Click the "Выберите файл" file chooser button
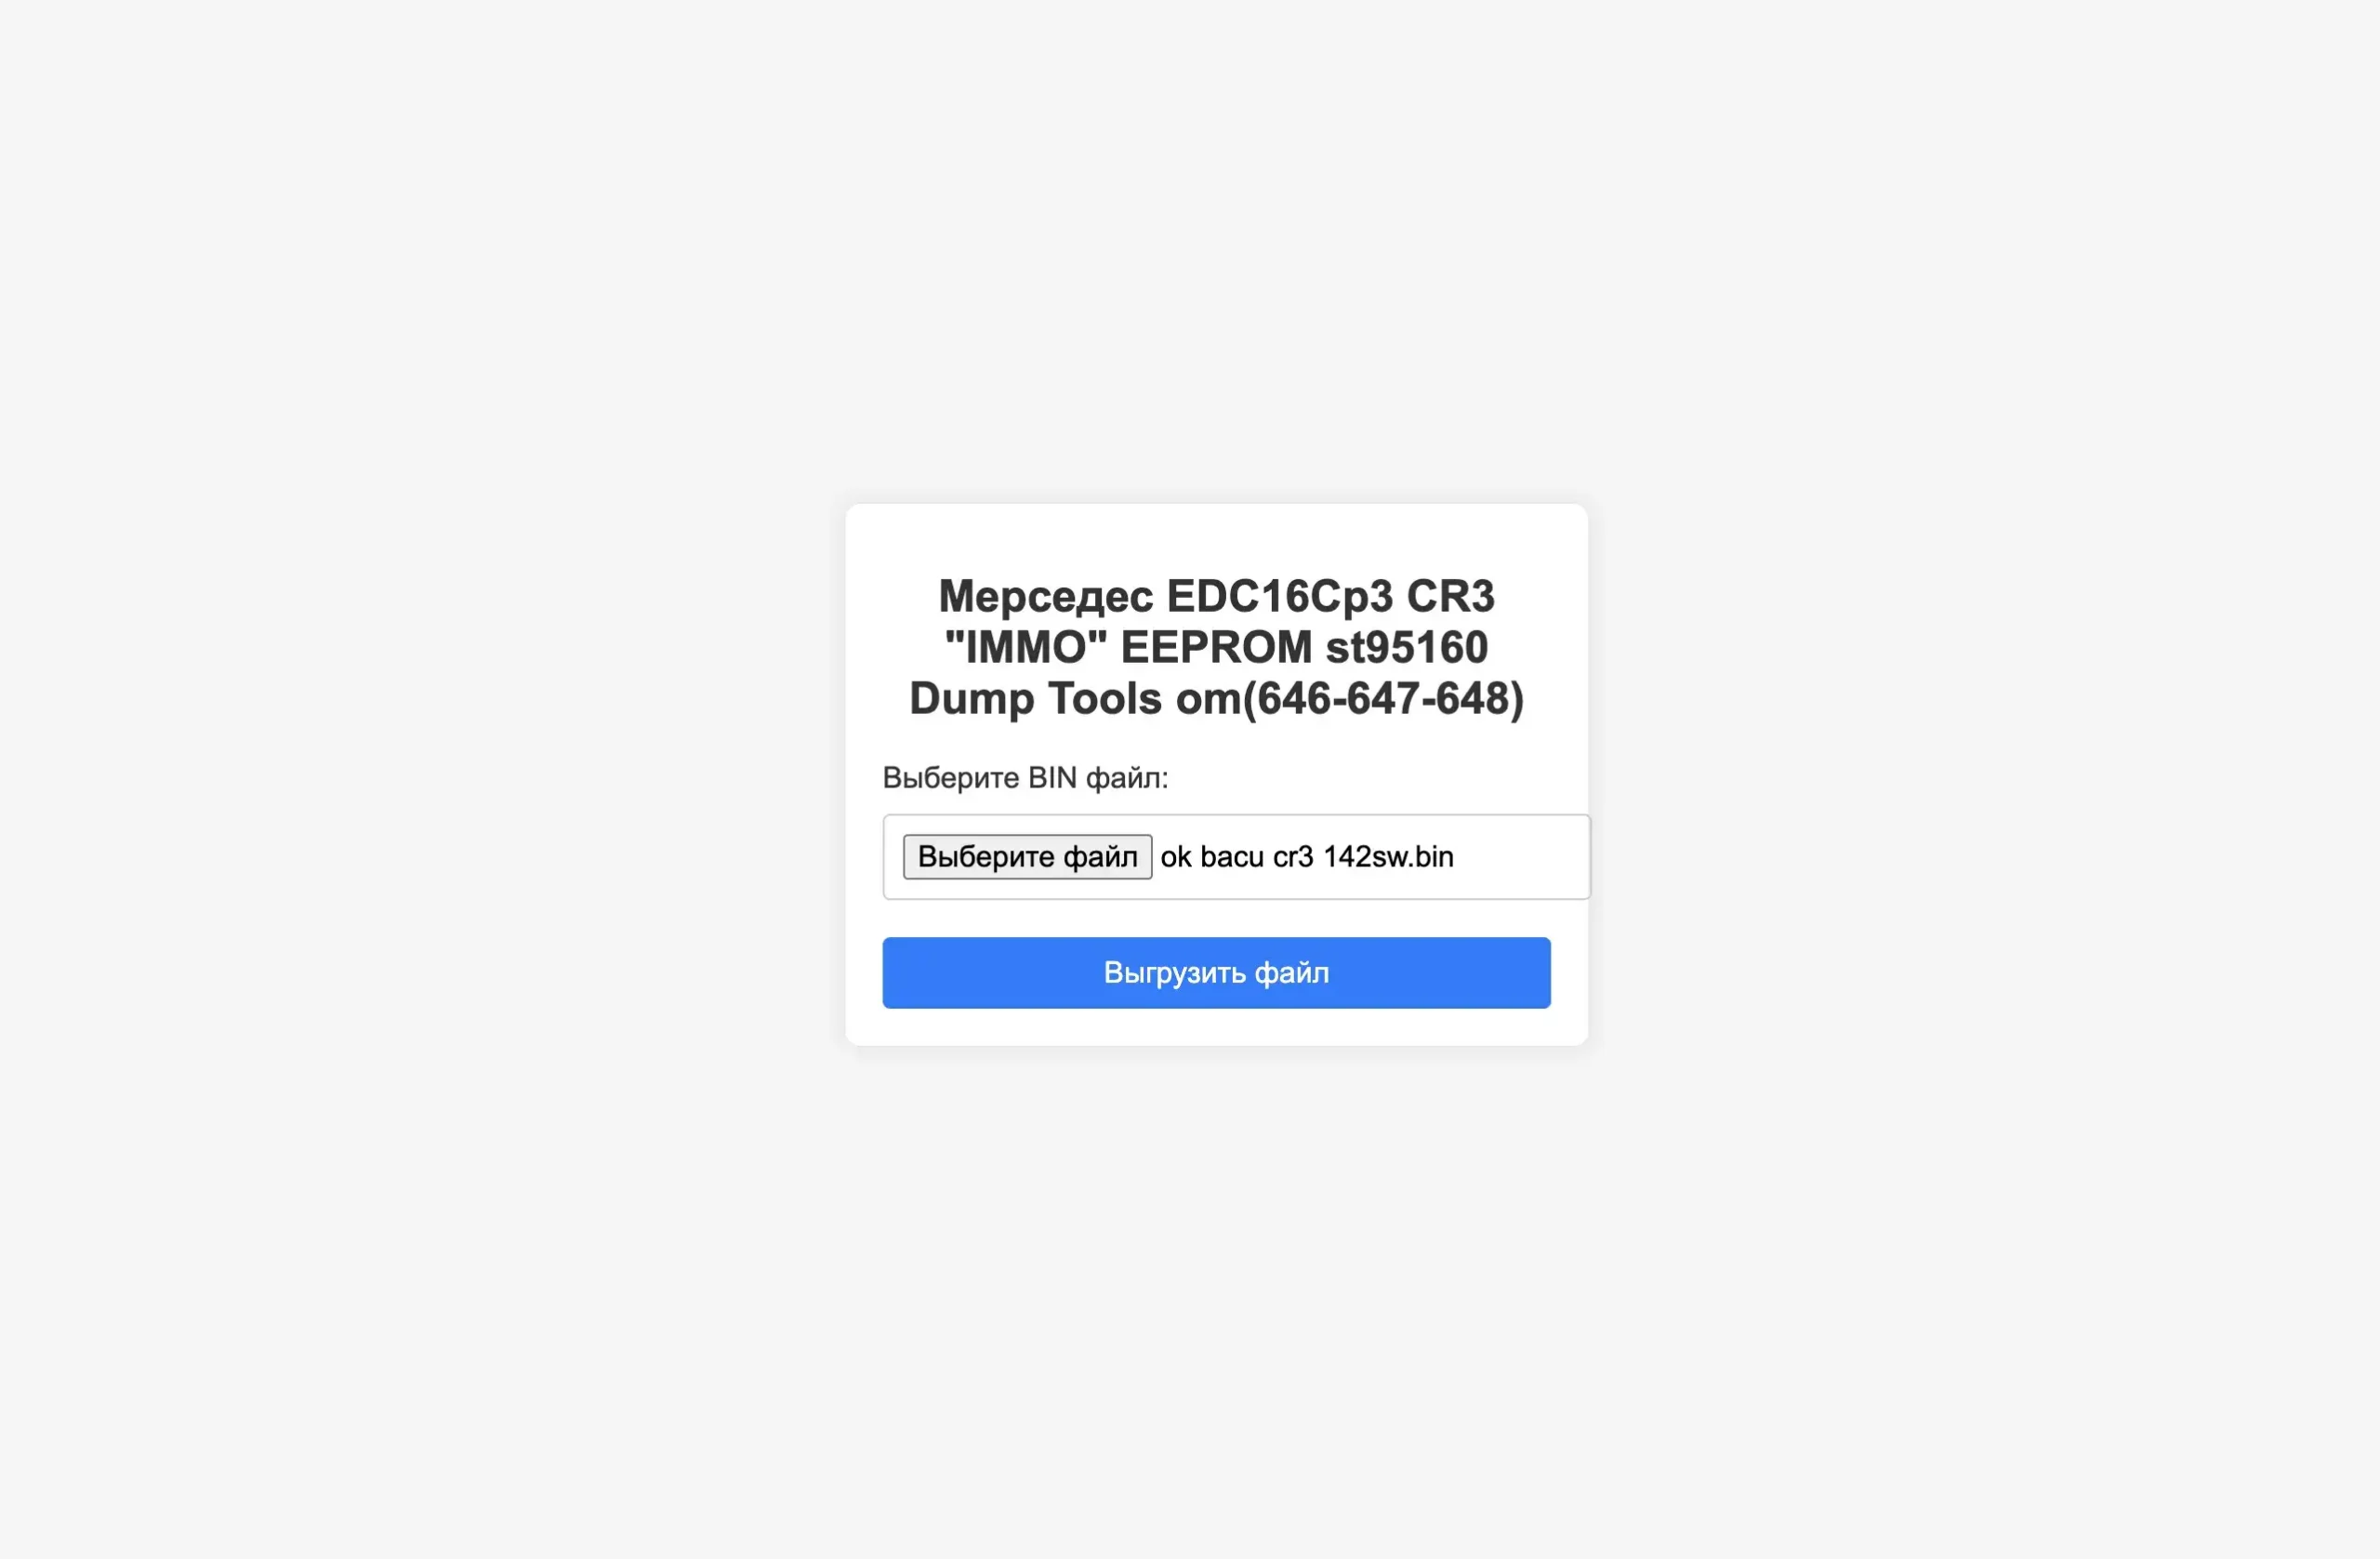 (1027, 857)
